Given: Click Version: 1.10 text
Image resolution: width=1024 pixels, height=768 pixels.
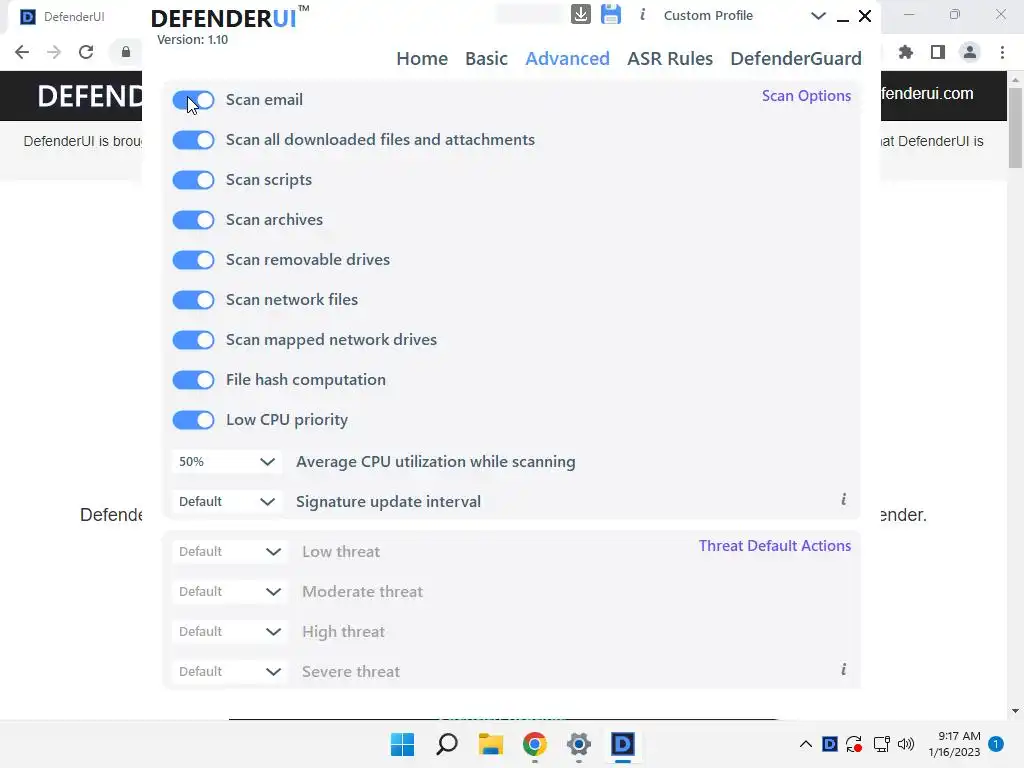Looking at the screenshot, I should (x=193, y=40).
